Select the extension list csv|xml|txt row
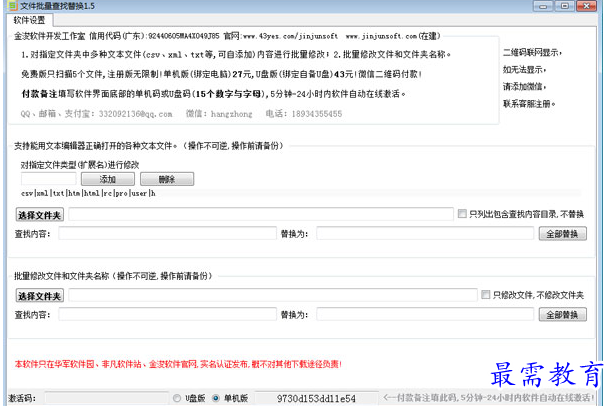Screen dimensions: 612x406 point(301,193)
